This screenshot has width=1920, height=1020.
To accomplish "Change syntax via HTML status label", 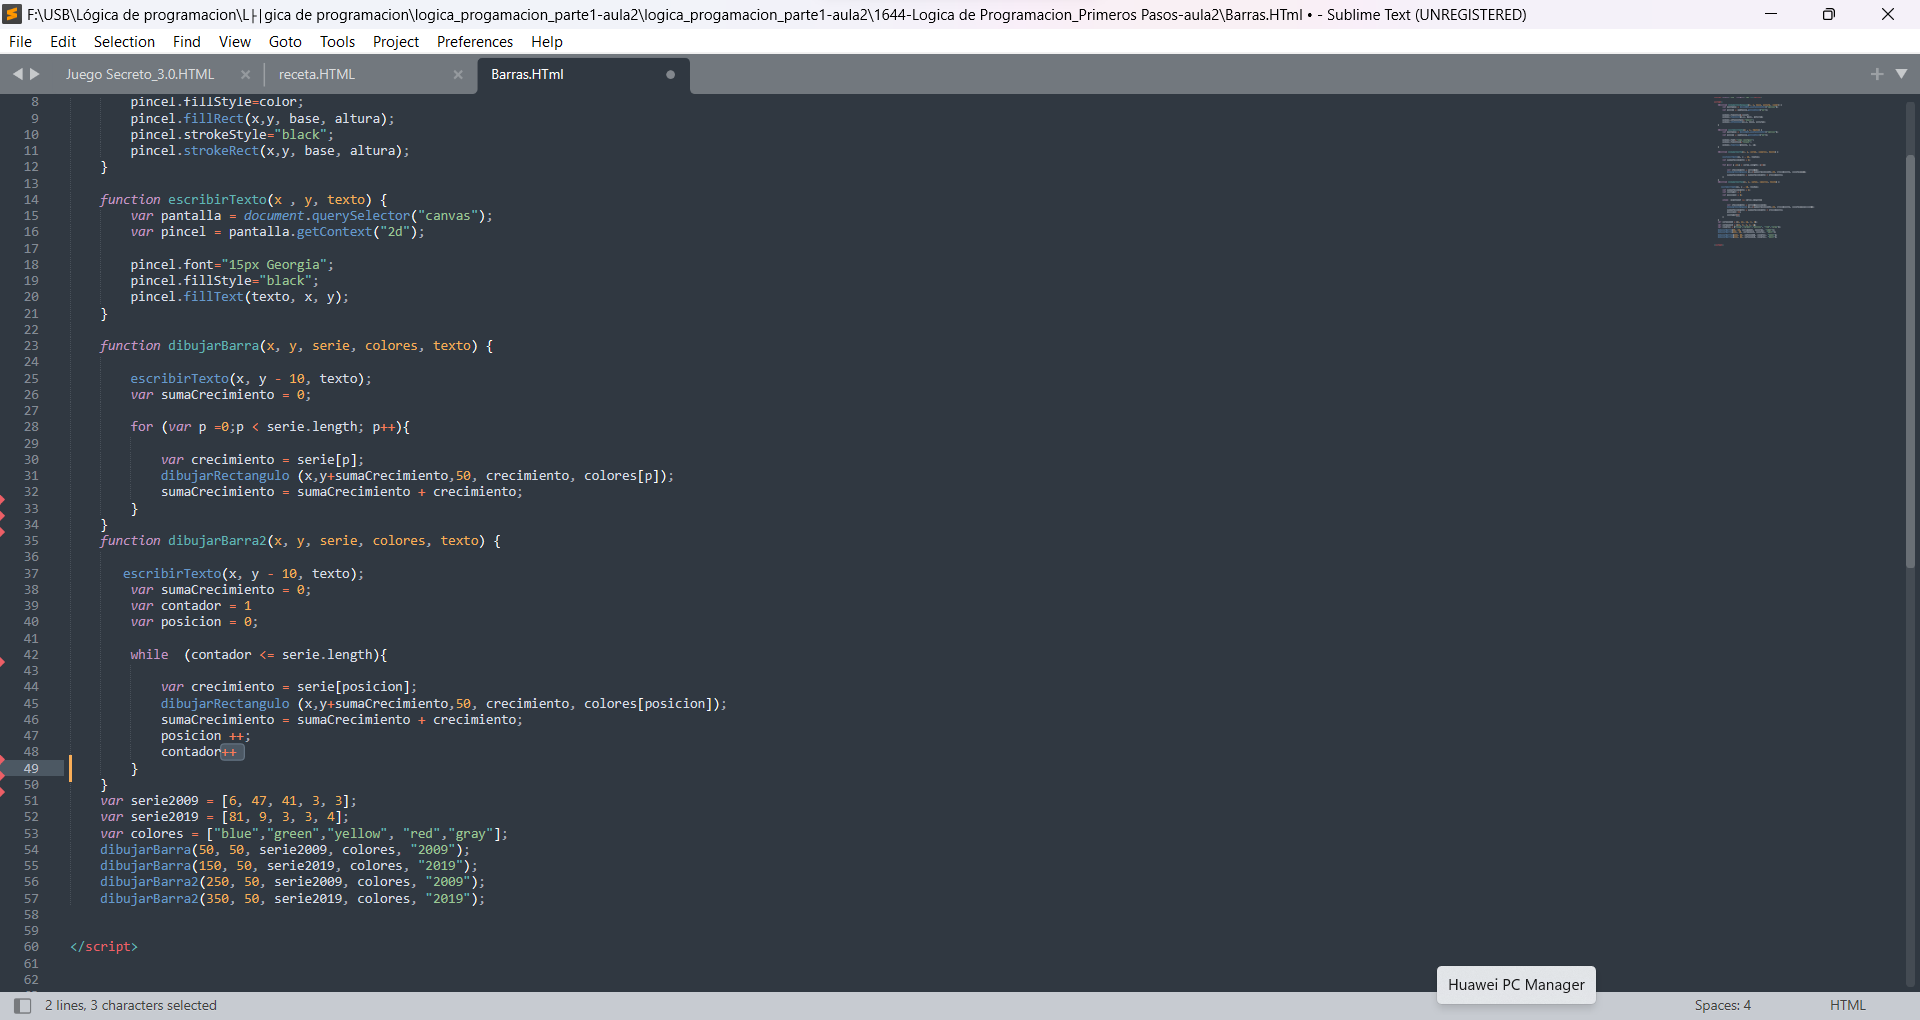I will click(1848, 1006).
